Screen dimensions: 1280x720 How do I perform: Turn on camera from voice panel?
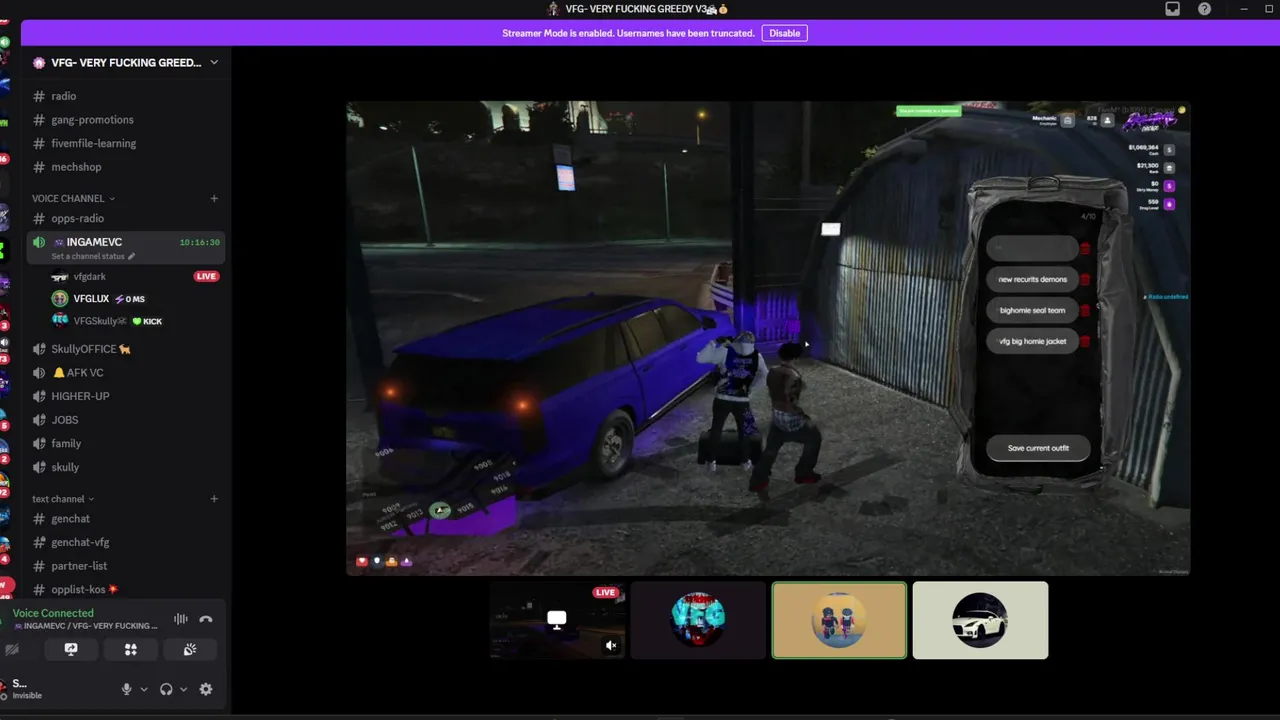pyautogui.click(x=12, y=649)
